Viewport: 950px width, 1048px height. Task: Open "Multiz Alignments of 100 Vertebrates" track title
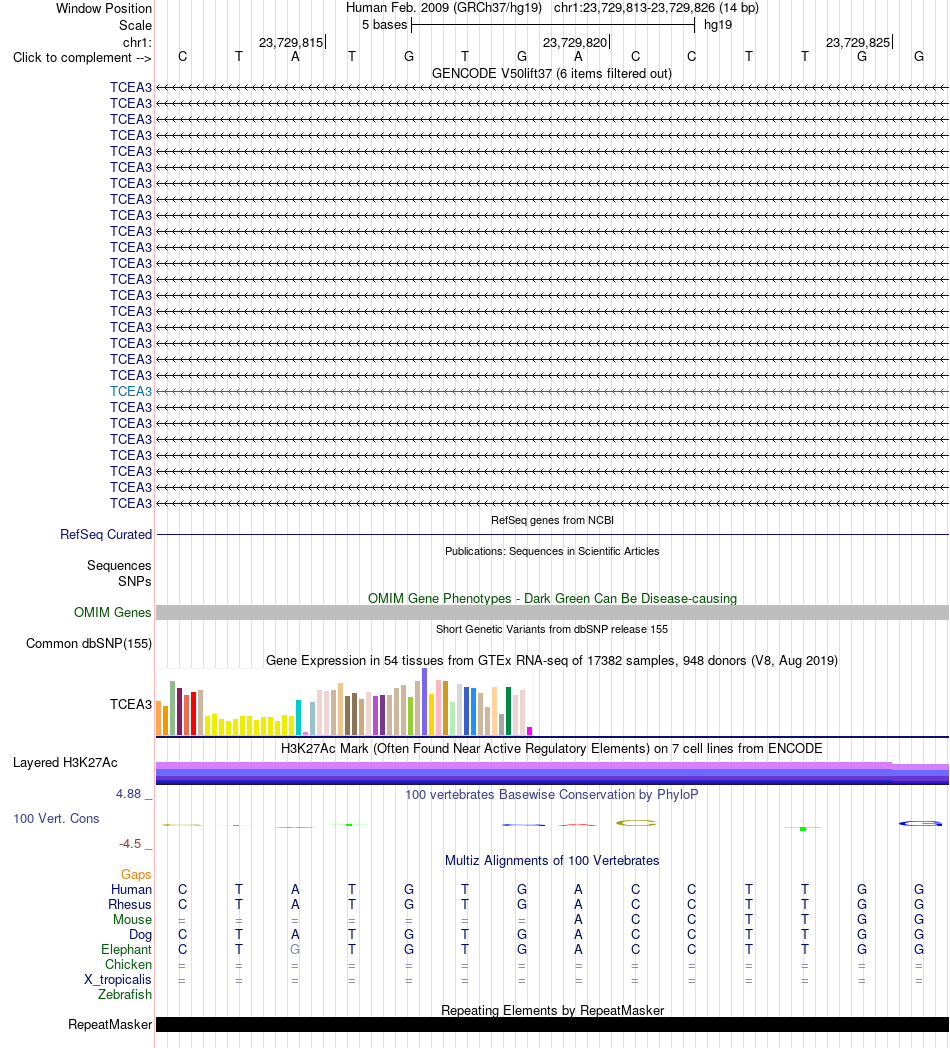point(552,861)
